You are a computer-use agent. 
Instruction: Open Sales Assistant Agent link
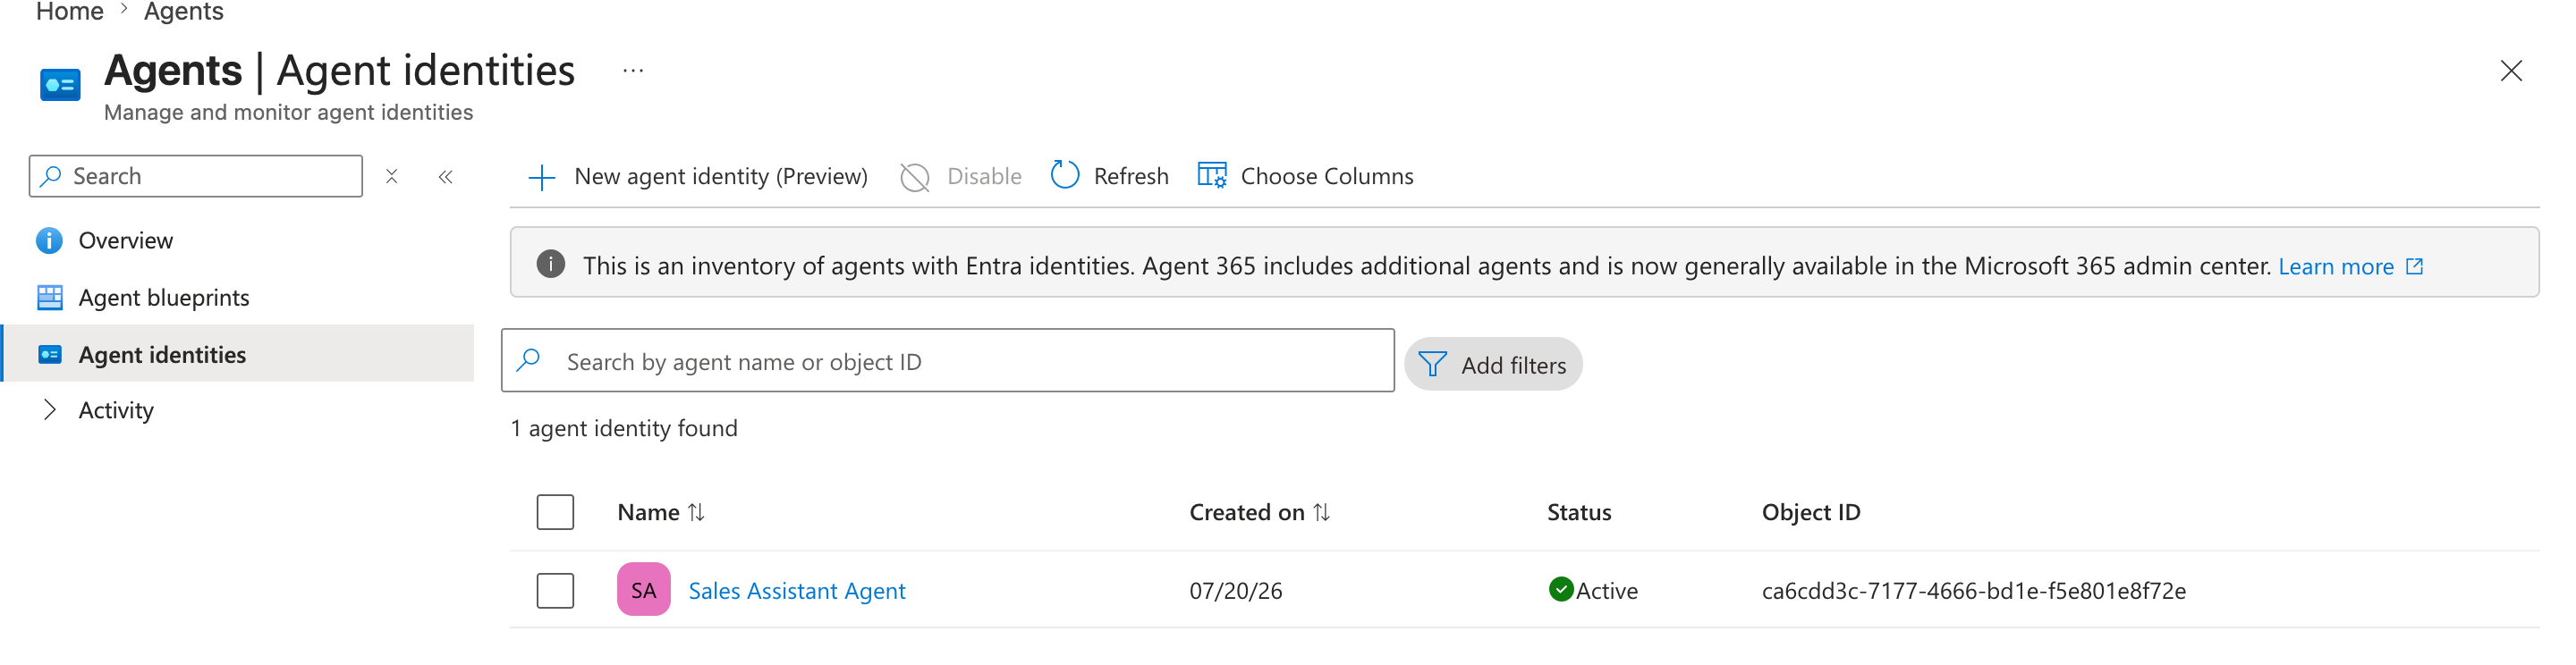coord(797,591)
